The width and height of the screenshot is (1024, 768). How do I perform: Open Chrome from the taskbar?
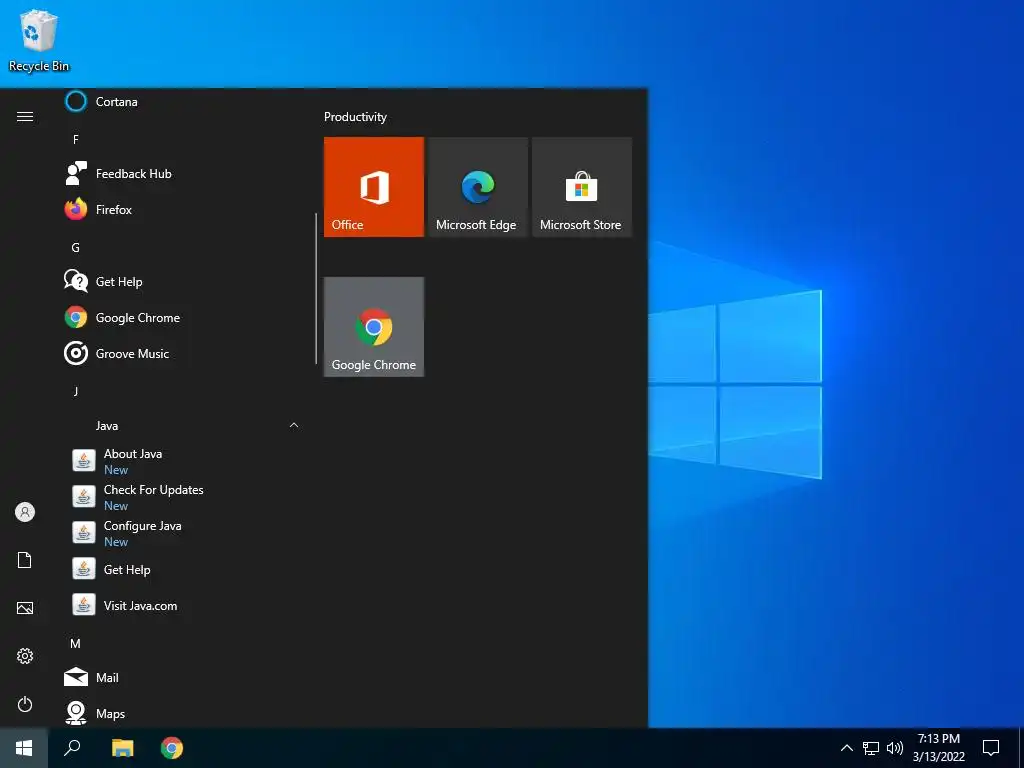point(172,748)
